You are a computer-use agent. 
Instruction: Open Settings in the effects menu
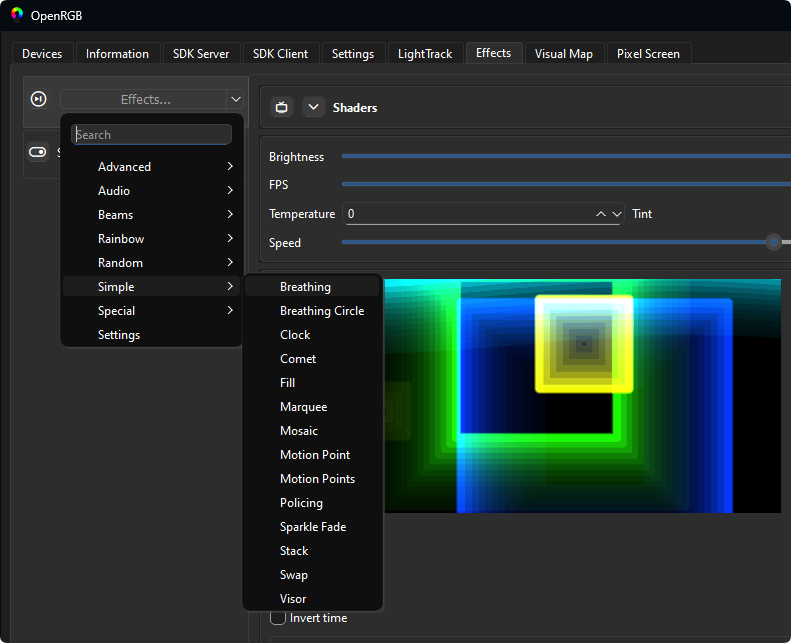pos(152,335)
